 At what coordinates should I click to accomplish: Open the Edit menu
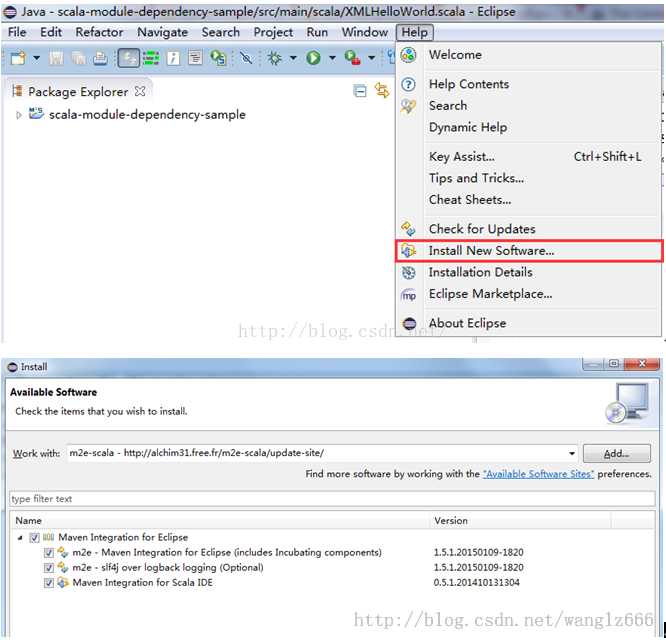(51, 32)
